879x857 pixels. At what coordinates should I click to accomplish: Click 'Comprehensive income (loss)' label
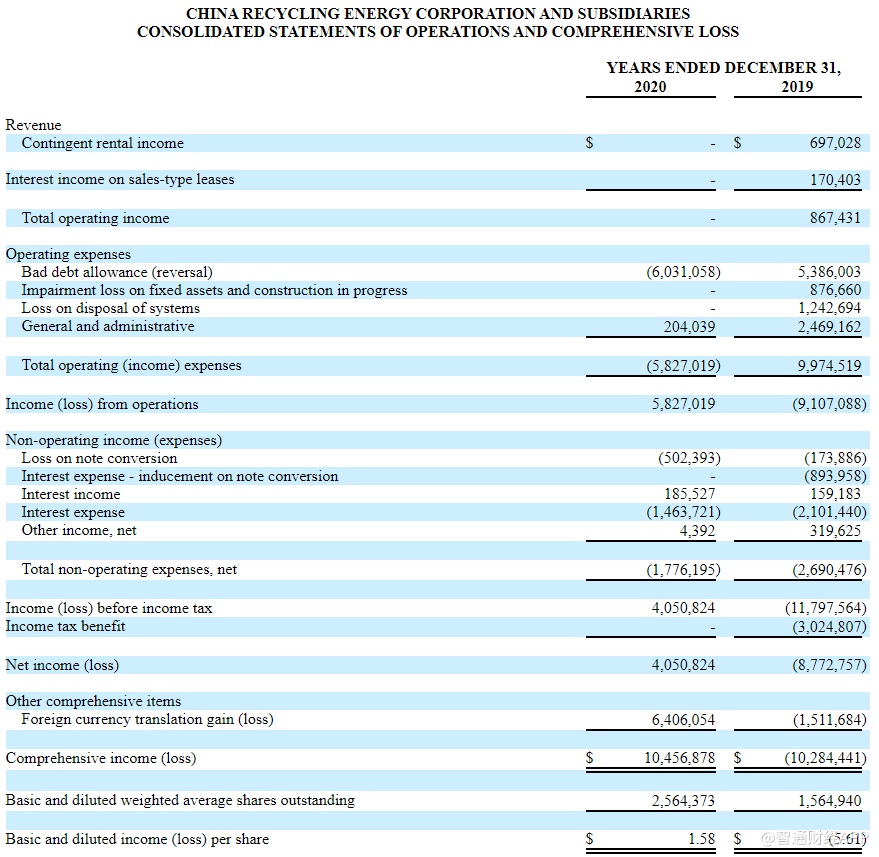tap(101, 758)
